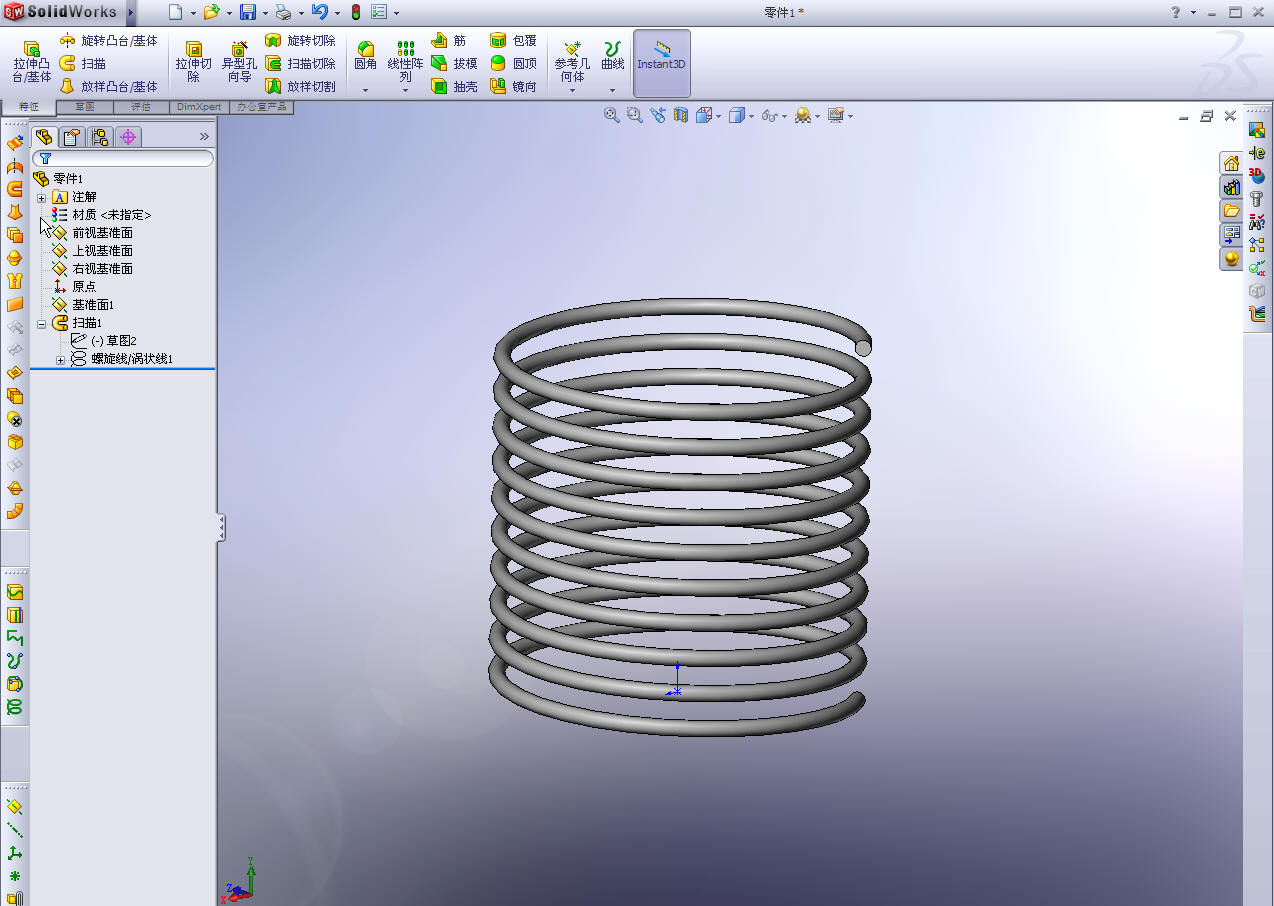Select the 包覆 wrap tool
This screenshot has height=906, width=1274.
513,41
